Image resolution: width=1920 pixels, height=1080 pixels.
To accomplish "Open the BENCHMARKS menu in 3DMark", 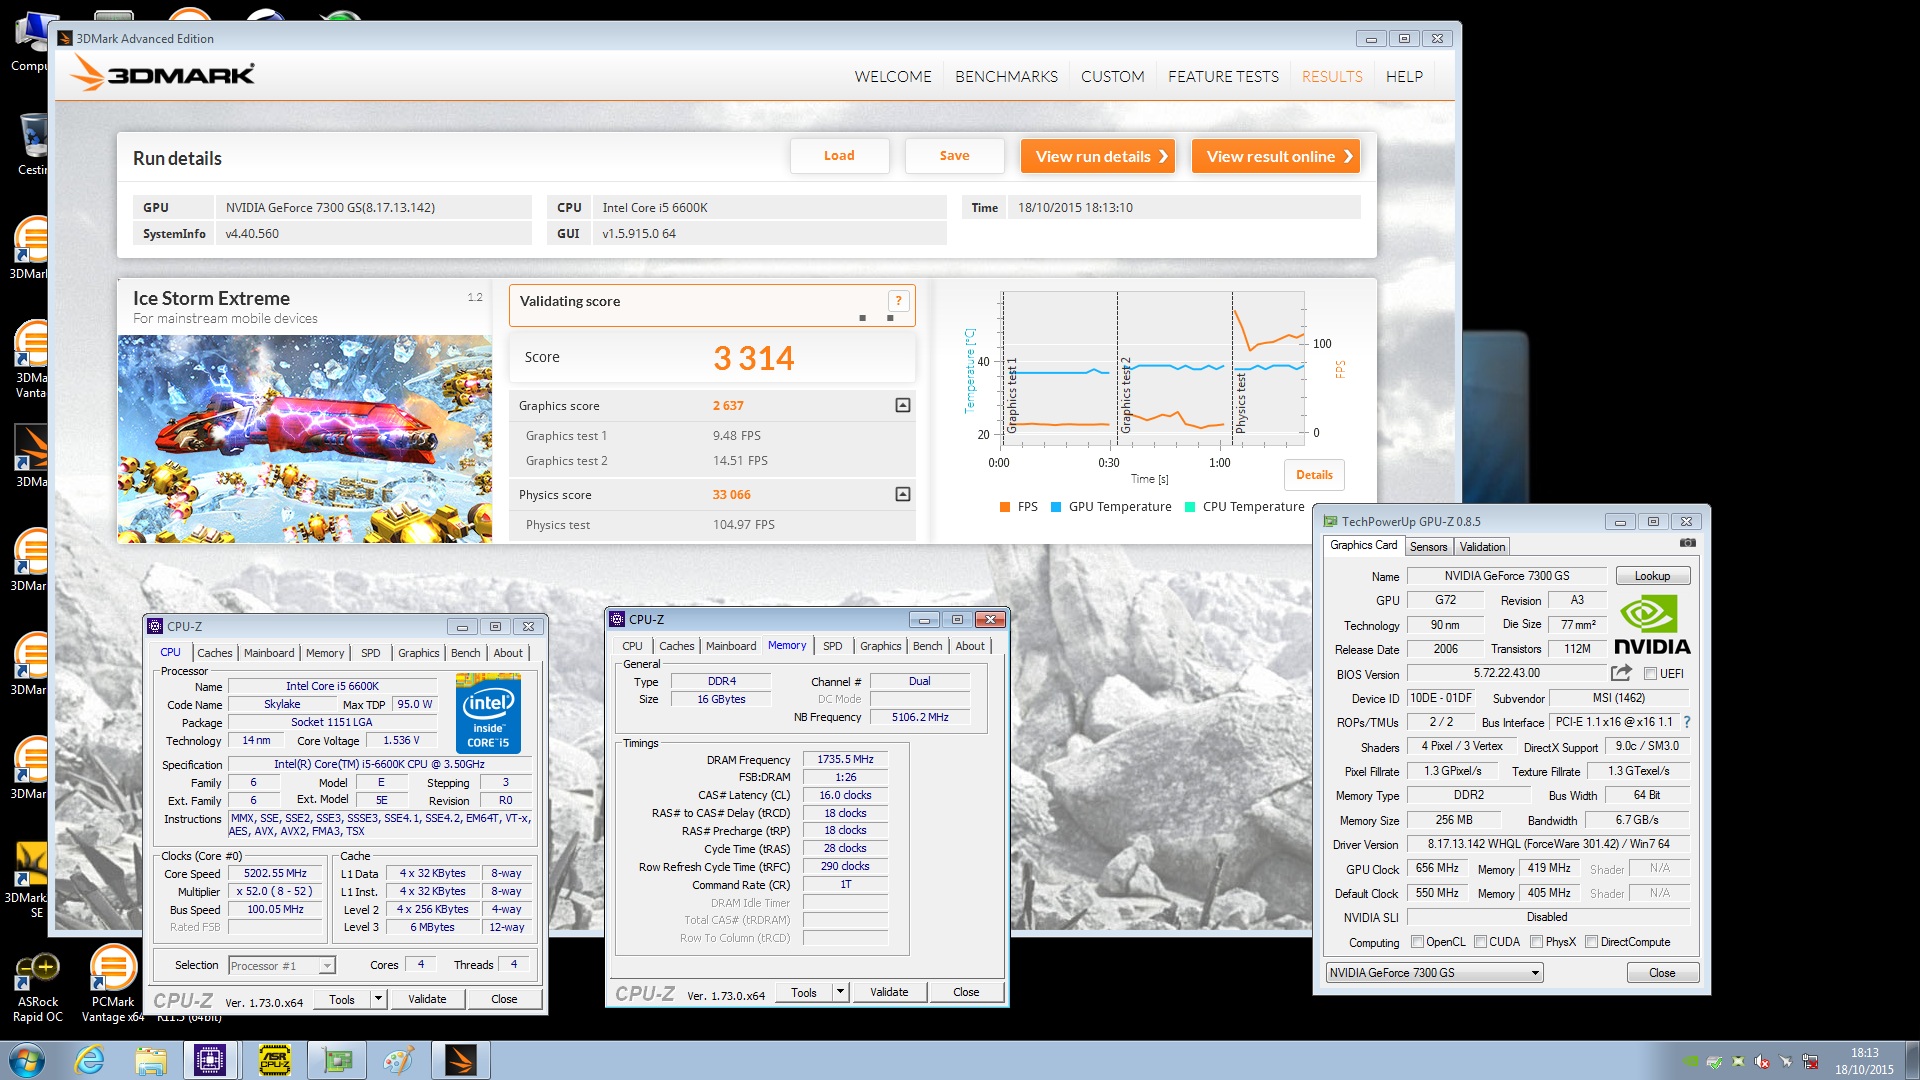I will (x=1006, y=77).
